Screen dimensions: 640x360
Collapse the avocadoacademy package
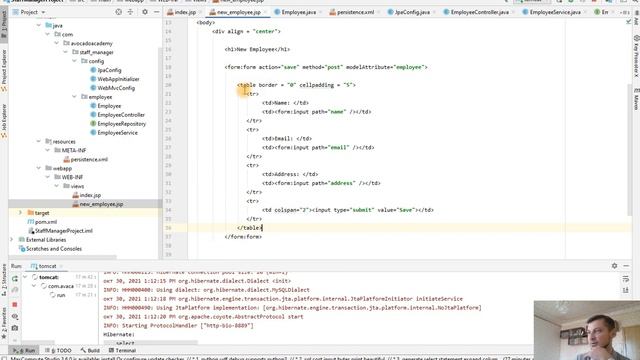coord(57,43)
